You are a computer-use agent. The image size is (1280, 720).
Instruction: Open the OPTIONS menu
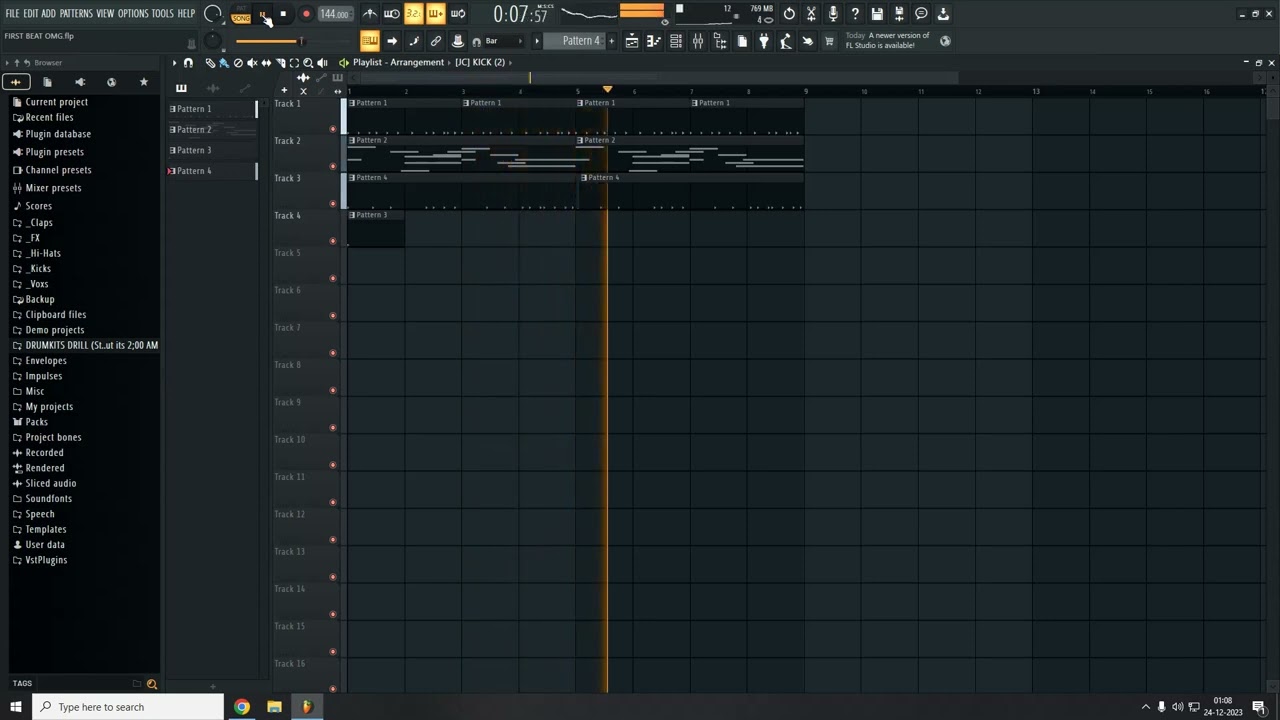(x=133, y=13)
